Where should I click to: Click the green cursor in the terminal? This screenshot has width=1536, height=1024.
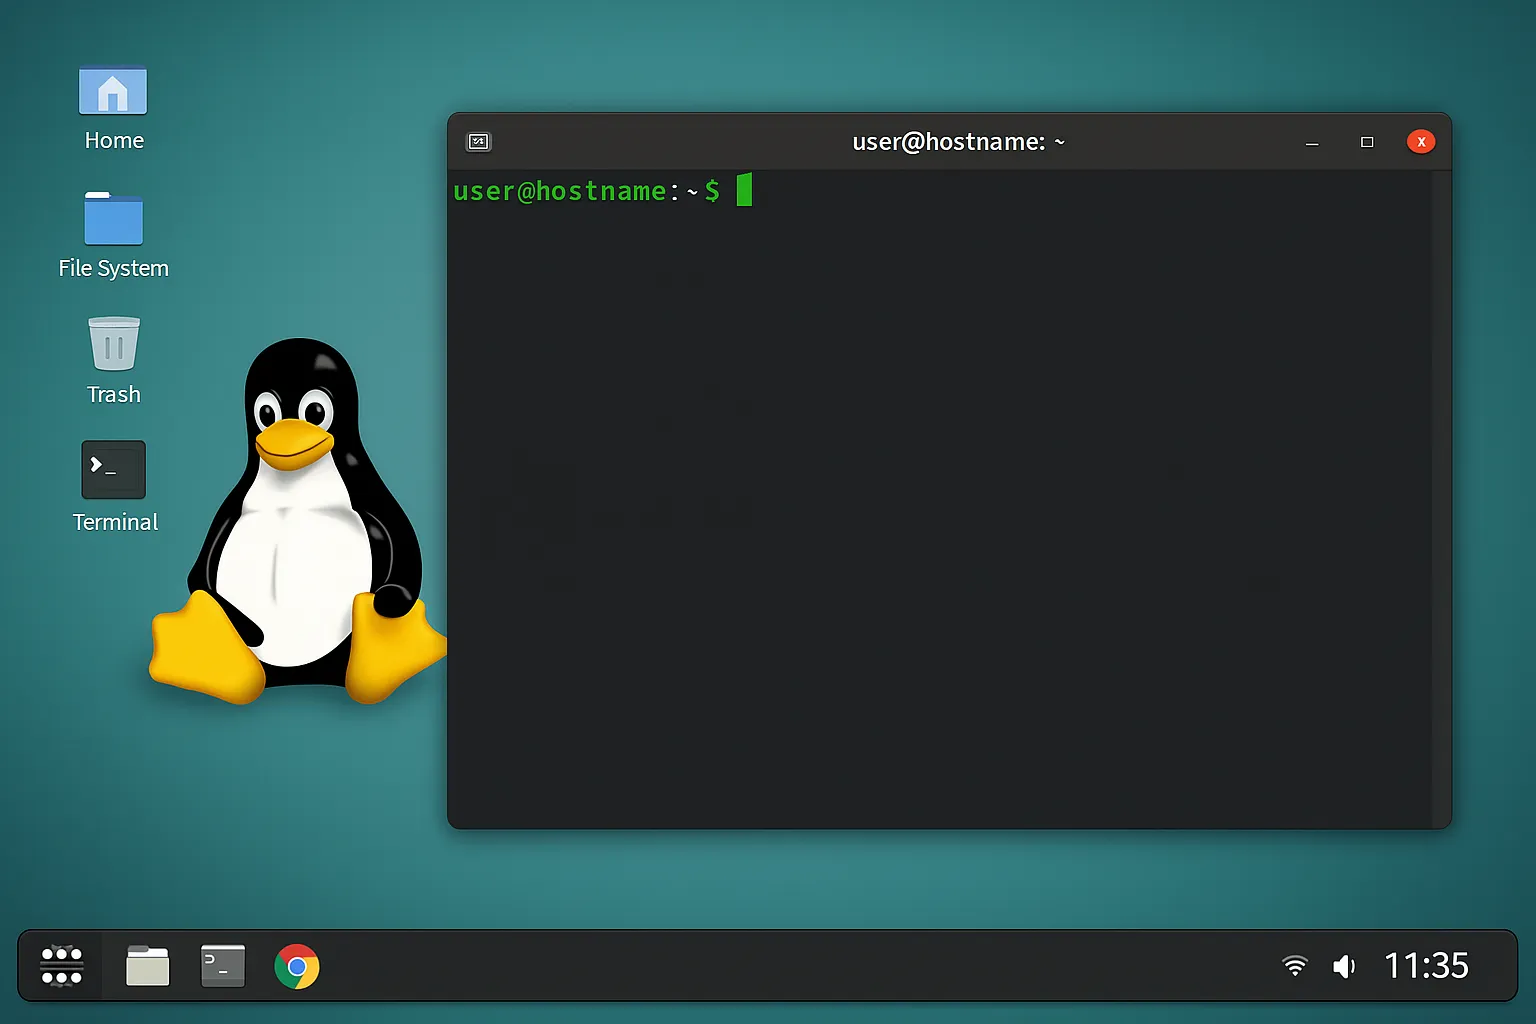pyautogui.click(x=743, y=191)
